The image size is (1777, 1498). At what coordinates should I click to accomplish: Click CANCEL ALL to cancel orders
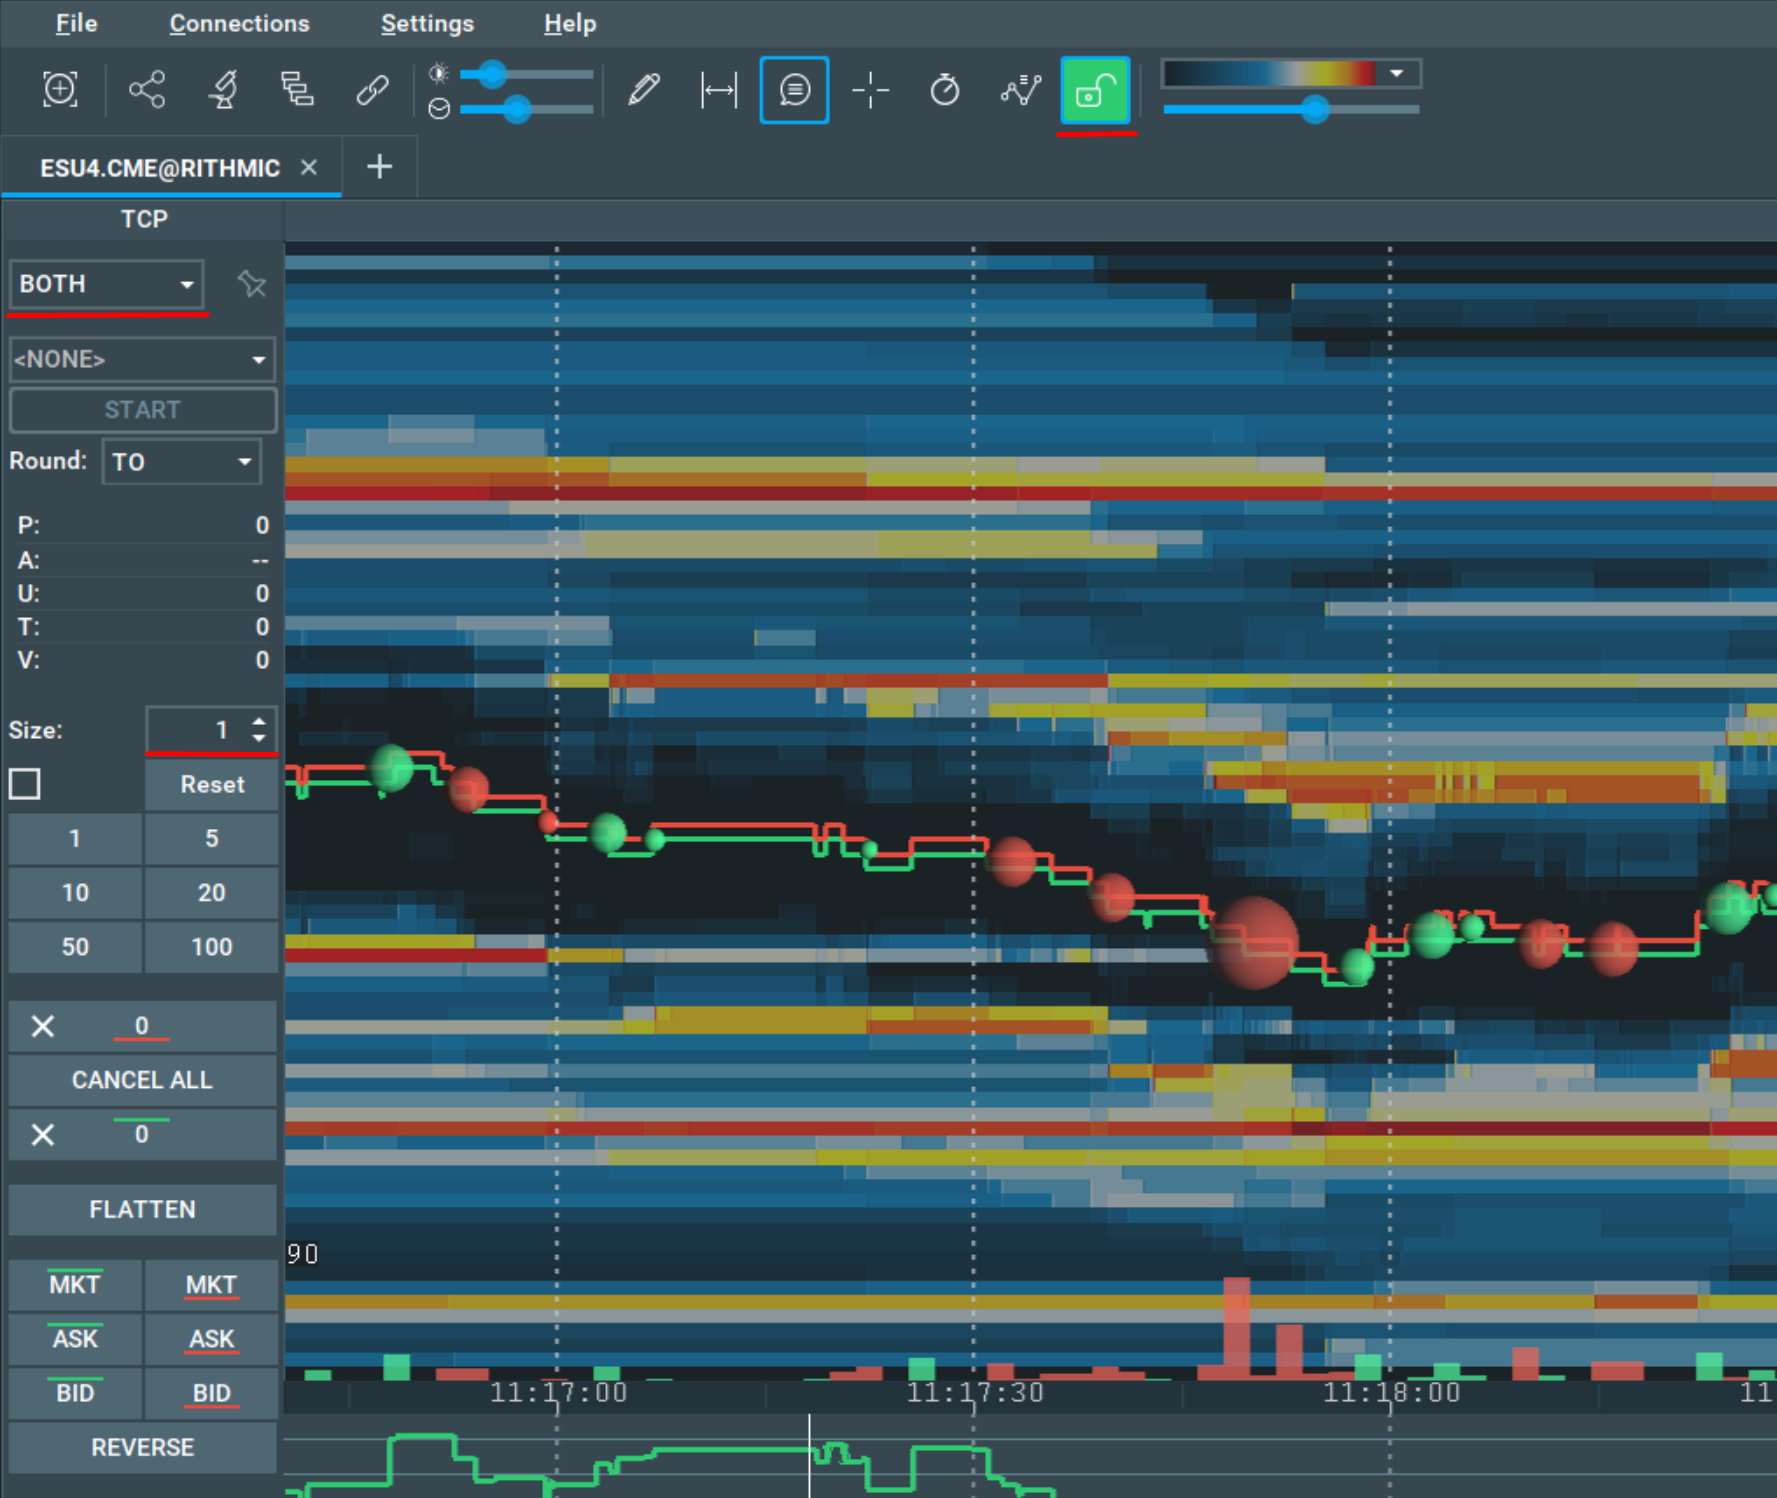(142, 1079)
